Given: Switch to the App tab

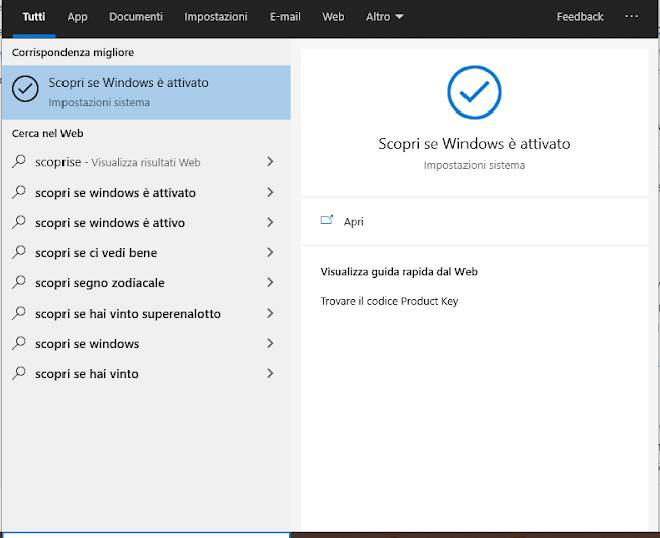Looking at the screenshot, I should click(x=77, y=17).
